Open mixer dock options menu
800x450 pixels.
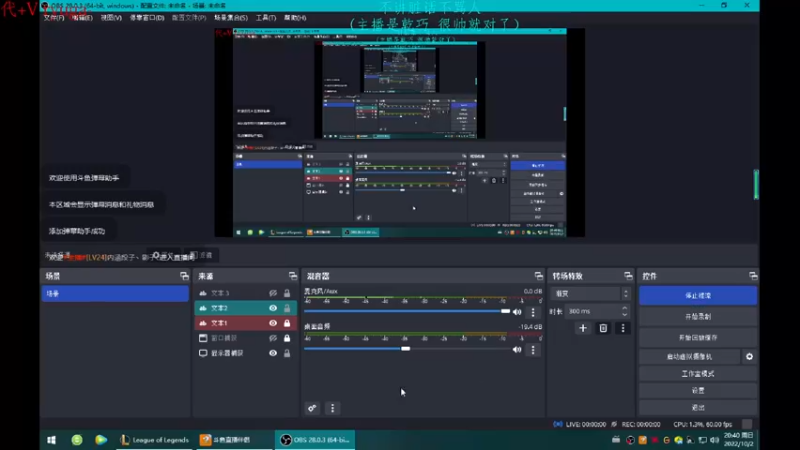(x=333, y=408)
